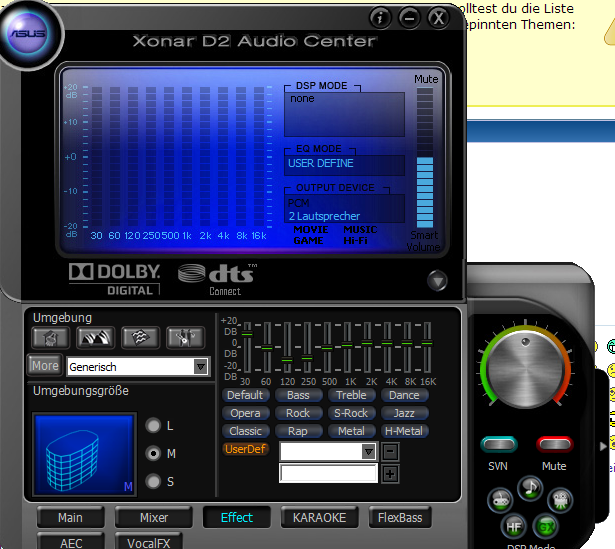Click the 1K equalizer slider
Screen dimensions: 615x549
pos(347,347)
